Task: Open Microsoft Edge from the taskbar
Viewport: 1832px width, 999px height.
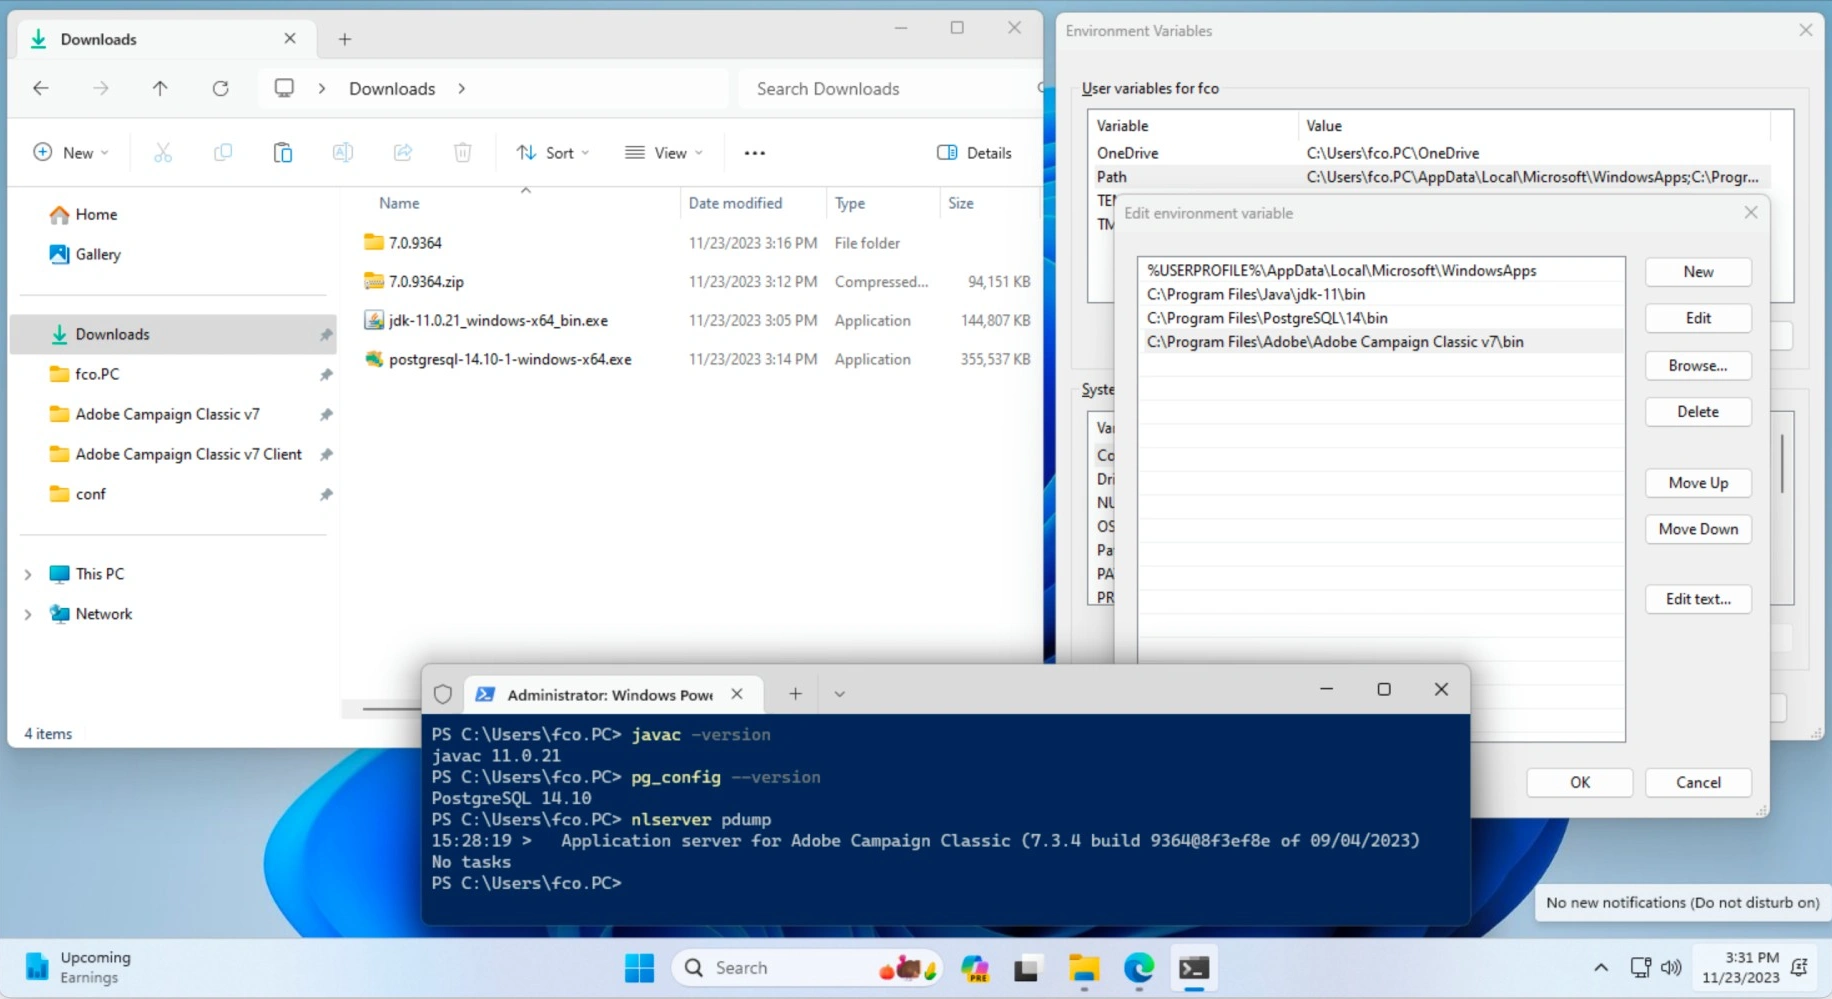Action: 1139,968
